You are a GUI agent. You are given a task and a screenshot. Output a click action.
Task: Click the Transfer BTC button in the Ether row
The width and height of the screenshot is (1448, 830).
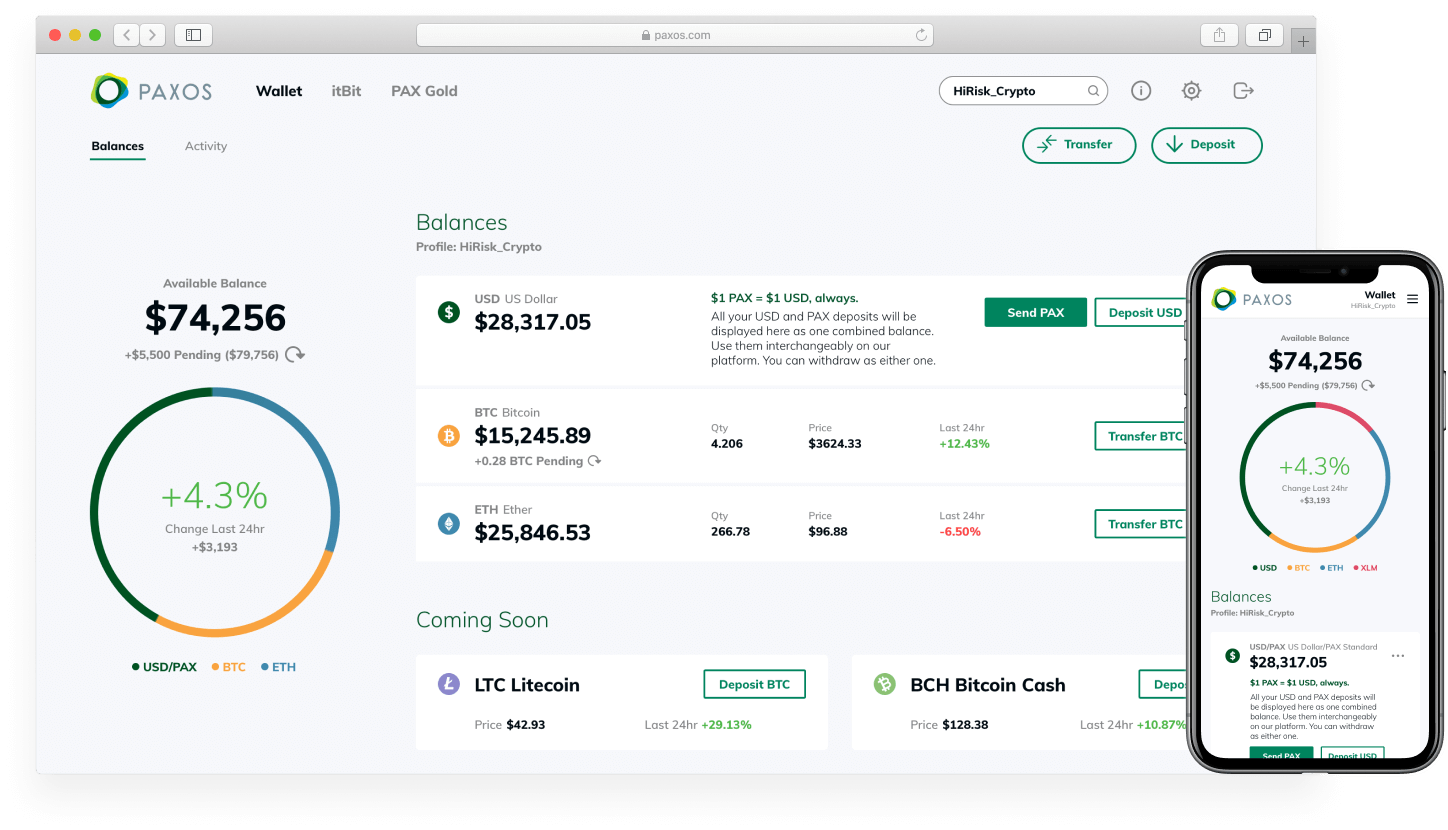[1143, 524]
